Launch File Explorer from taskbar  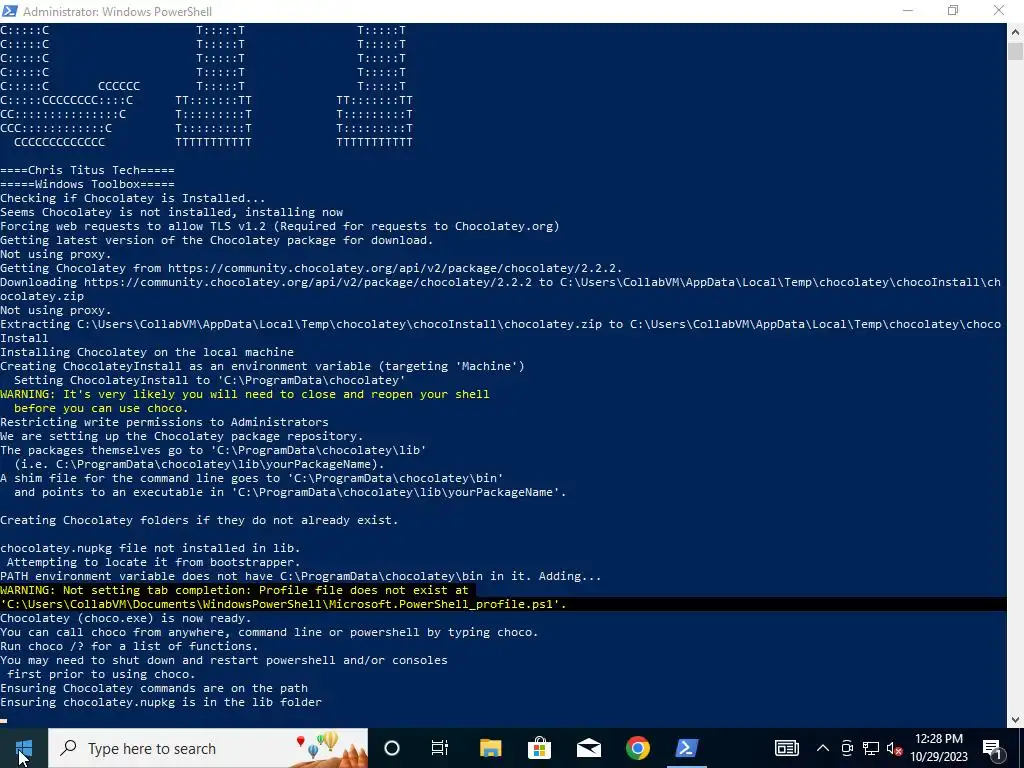pyautogui.click(x=490, y=748)
